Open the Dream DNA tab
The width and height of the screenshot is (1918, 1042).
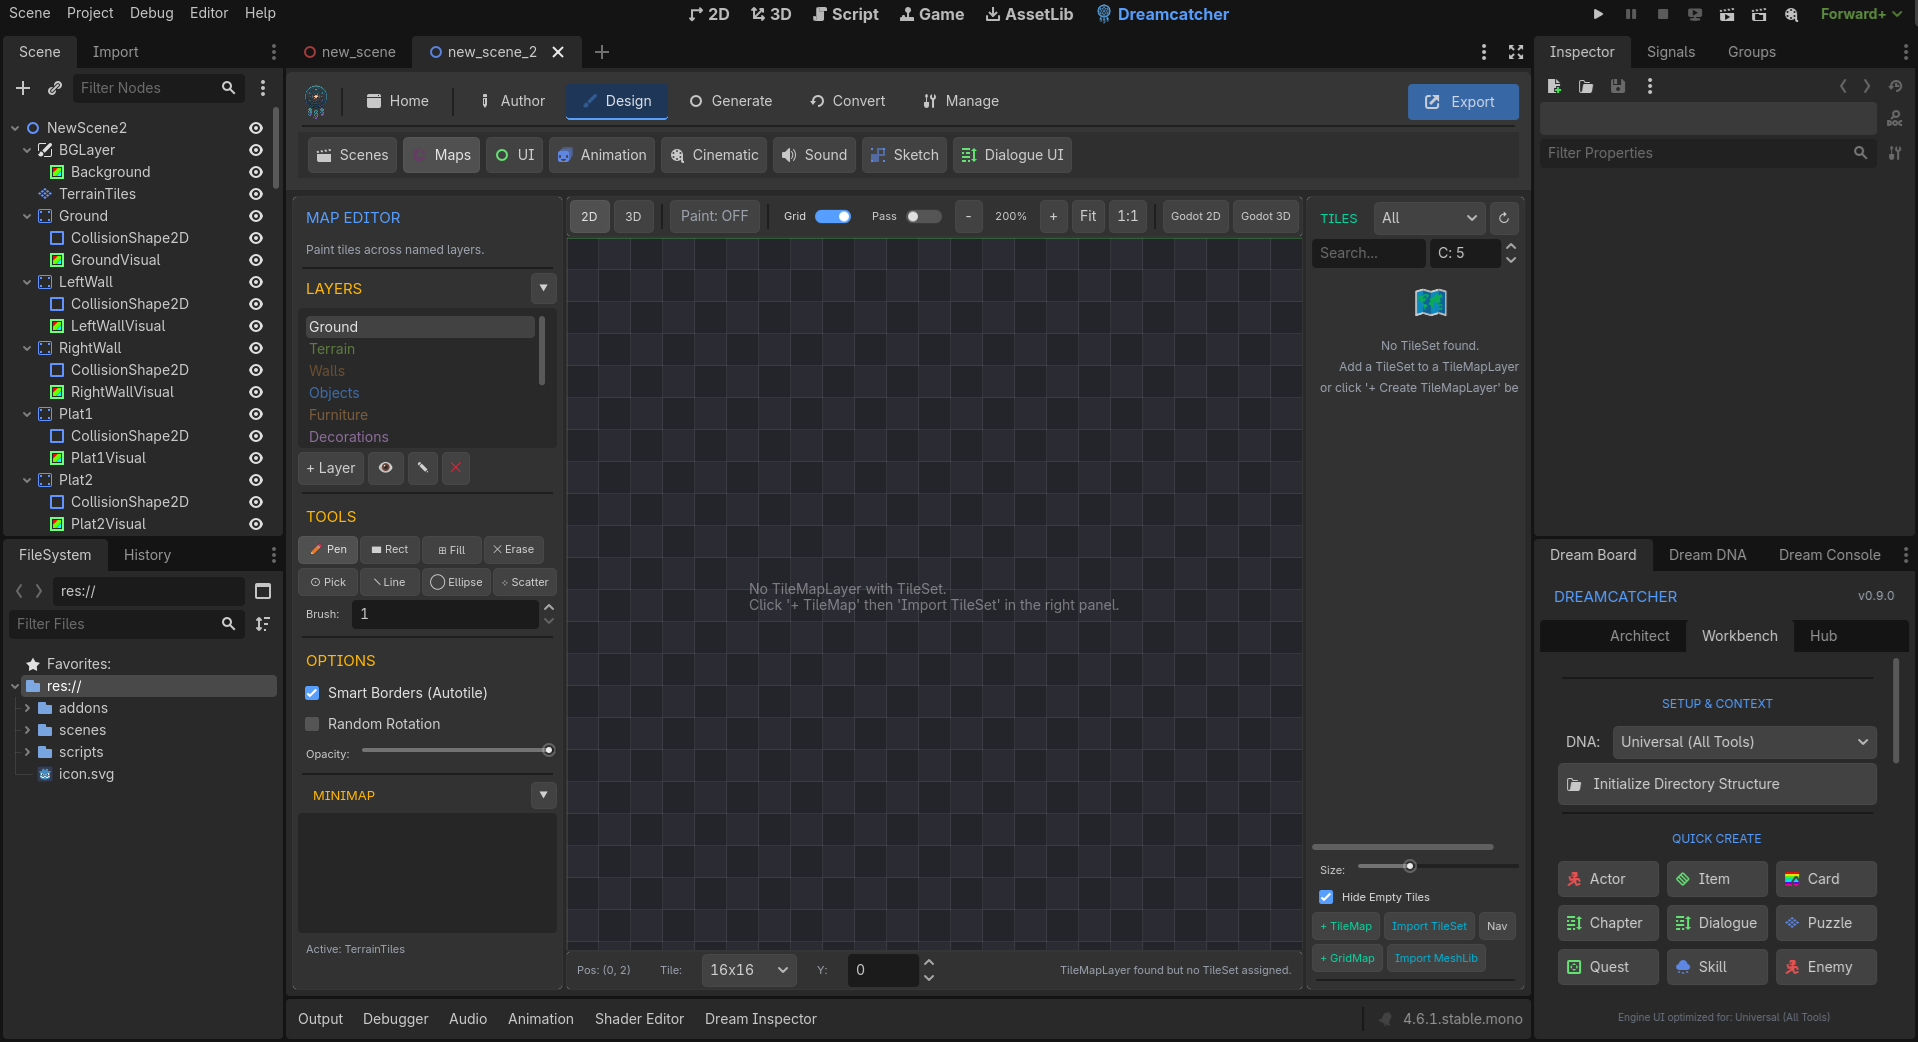point(1707,555)
